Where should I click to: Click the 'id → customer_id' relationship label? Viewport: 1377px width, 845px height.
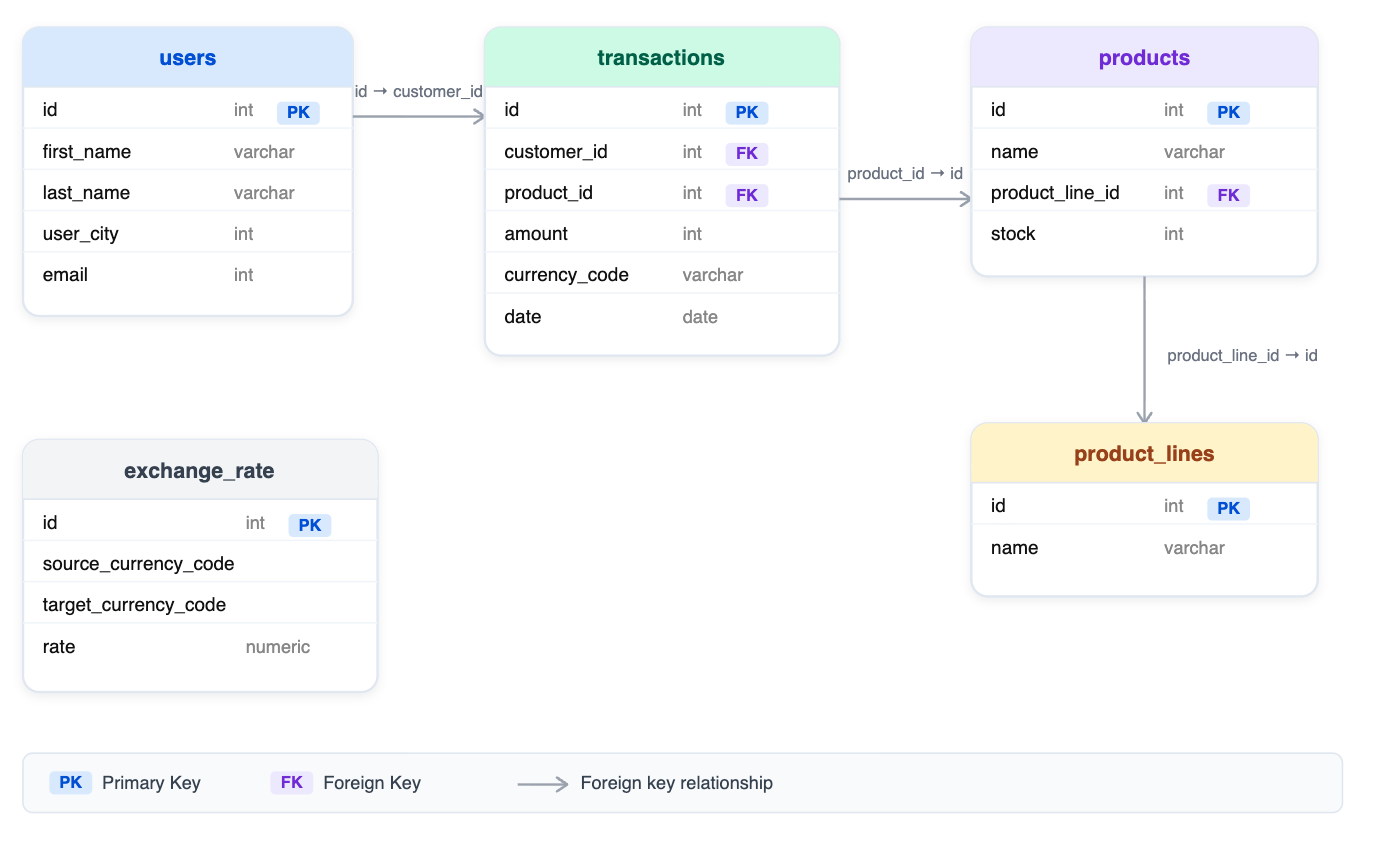pos(419,92)
